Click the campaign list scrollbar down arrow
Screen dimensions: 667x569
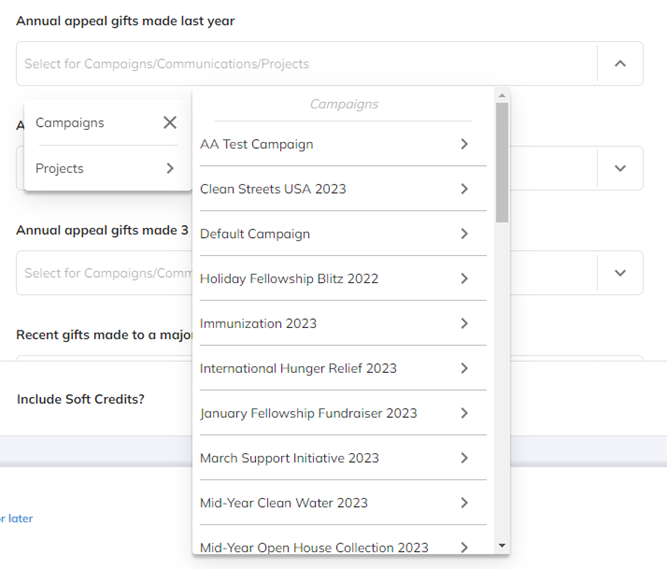[502, 546]
